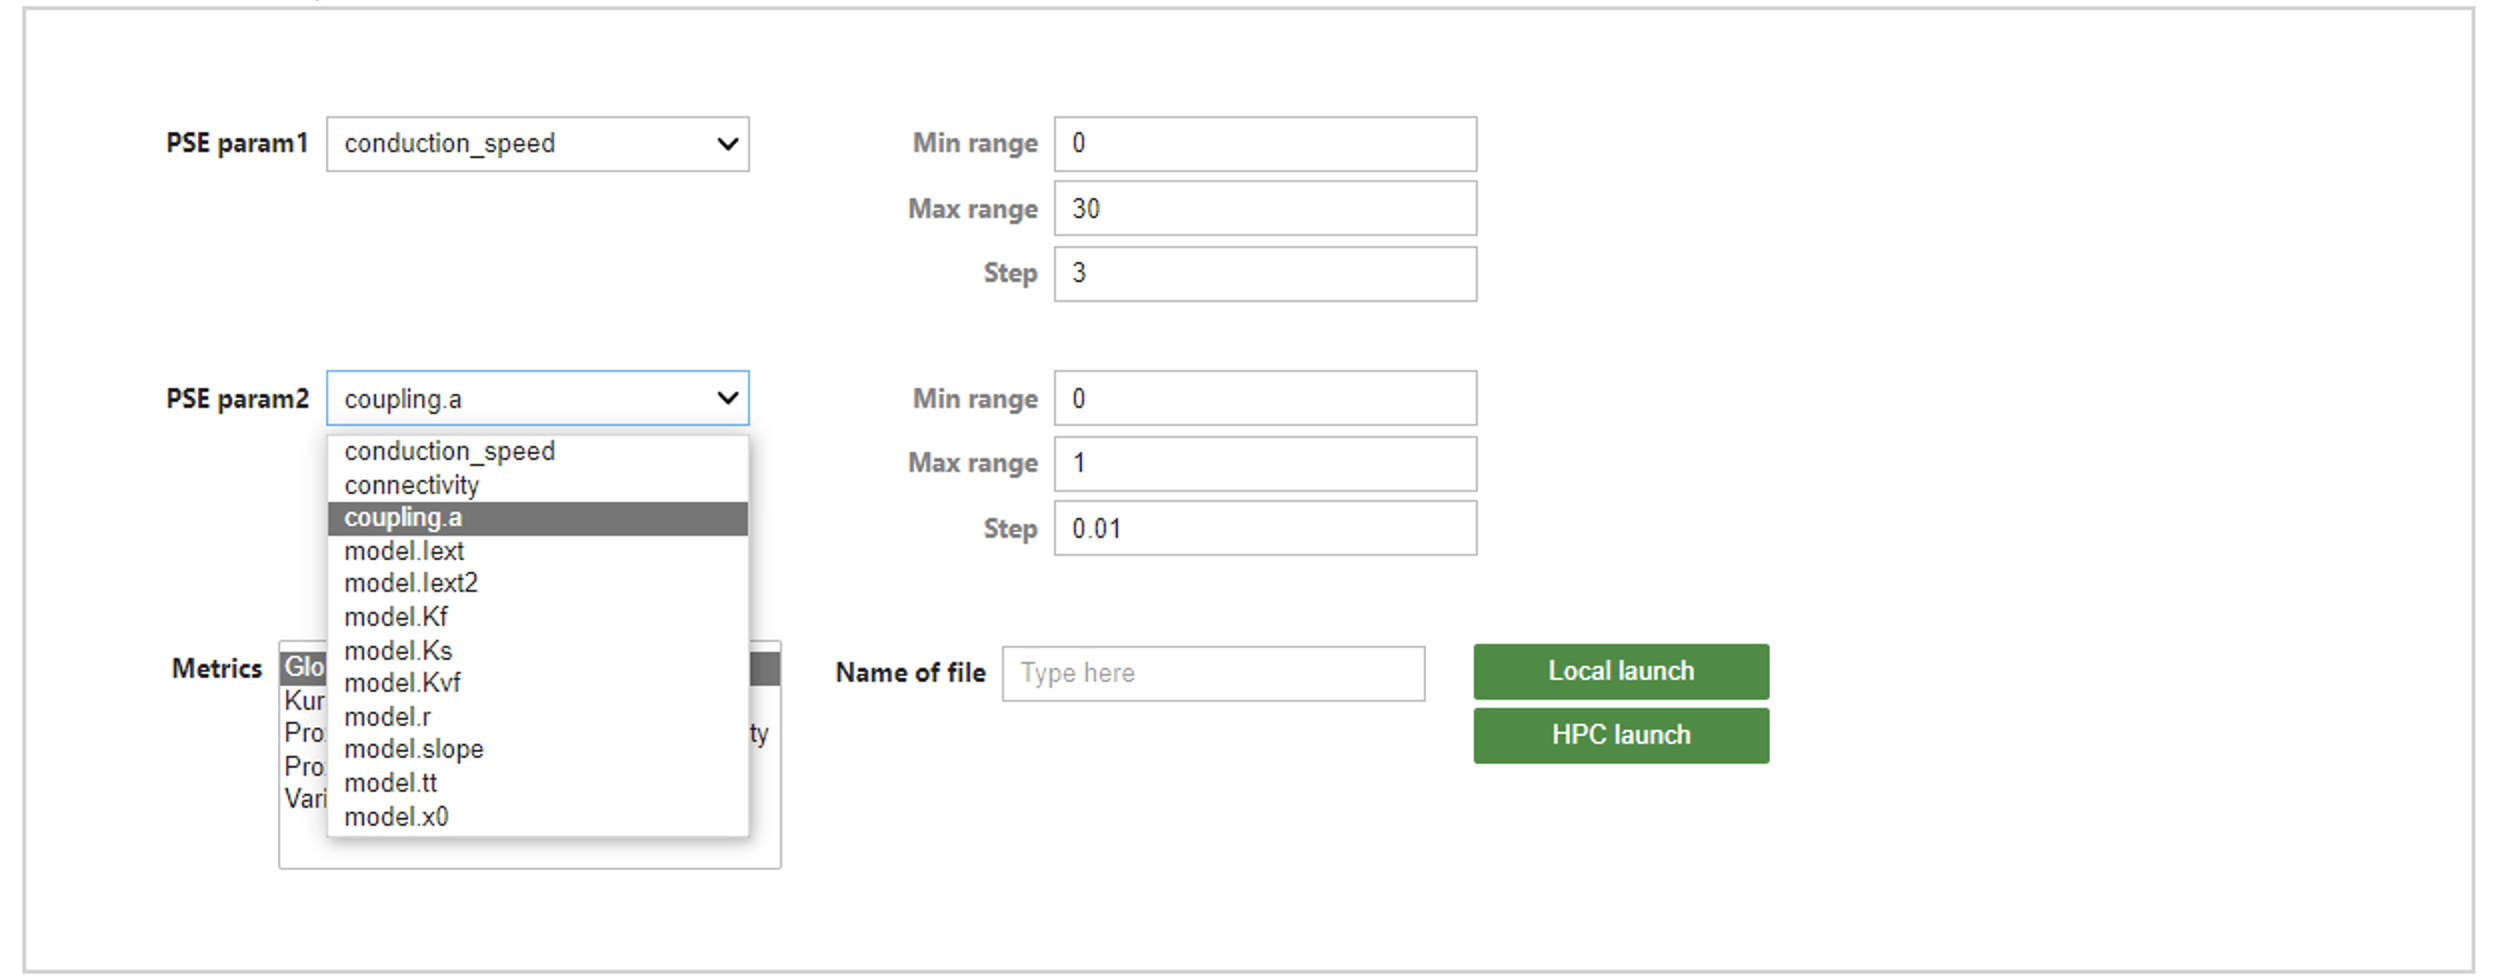Select conduction_speed in the open dropdown
Image resolution: width=2496 pixels, height=978 pixels.
pos(450,451)
